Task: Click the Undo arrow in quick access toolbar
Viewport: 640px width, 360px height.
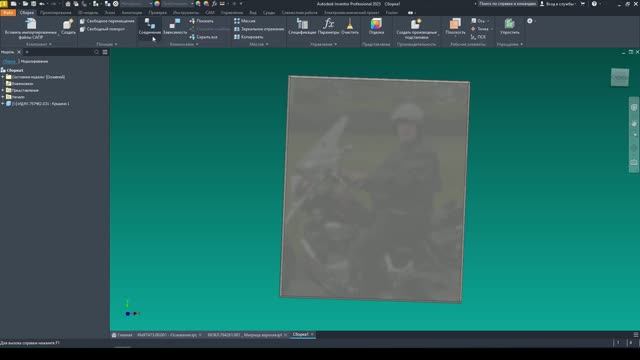Action: pyautogui.click(x=42, y=4)
